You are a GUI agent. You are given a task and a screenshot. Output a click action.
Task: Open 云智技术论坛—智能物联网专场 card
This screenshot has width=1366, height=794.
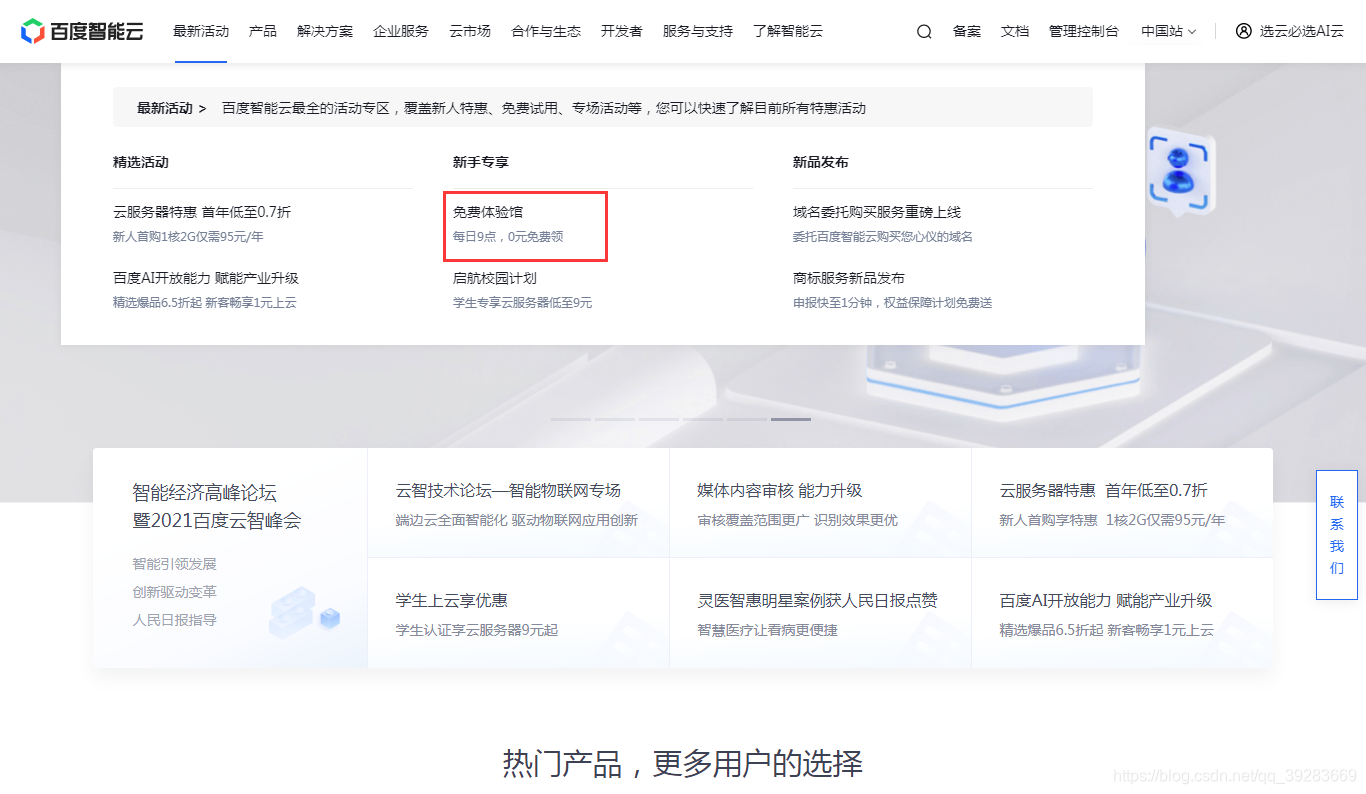point(518,503)
